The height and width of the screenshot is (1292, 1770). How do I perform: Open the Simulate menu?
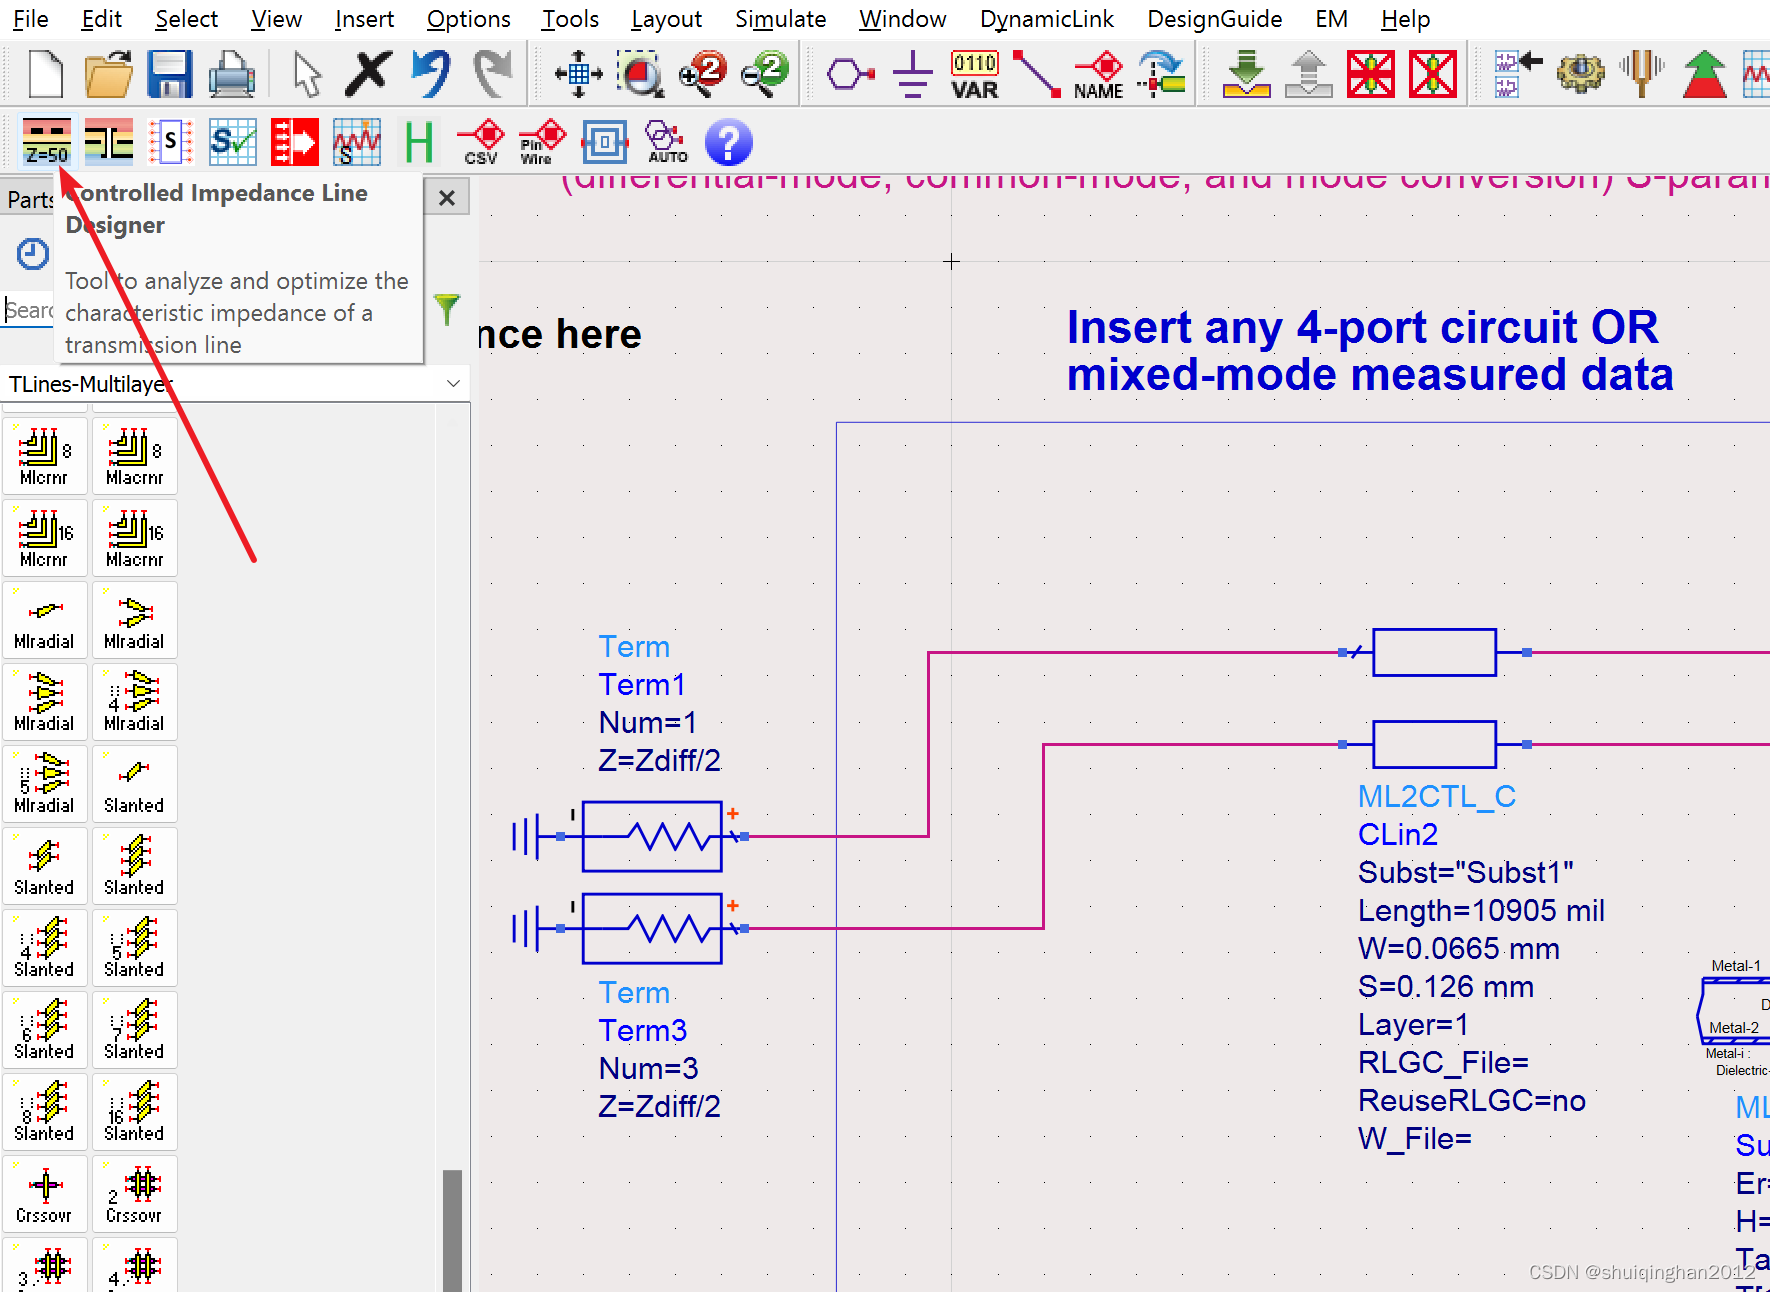[x=780, y=18]
